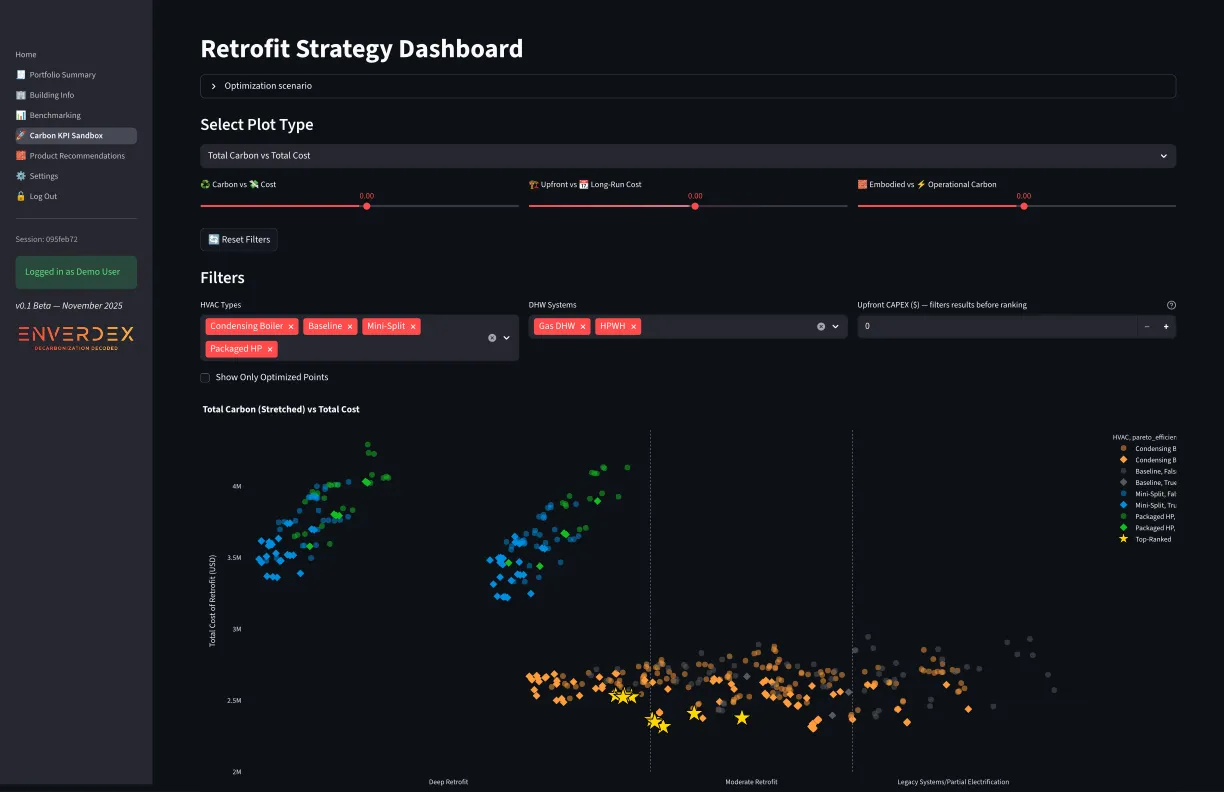
Task: Clear all DHW Systems selections
Action: pos(821,327)
